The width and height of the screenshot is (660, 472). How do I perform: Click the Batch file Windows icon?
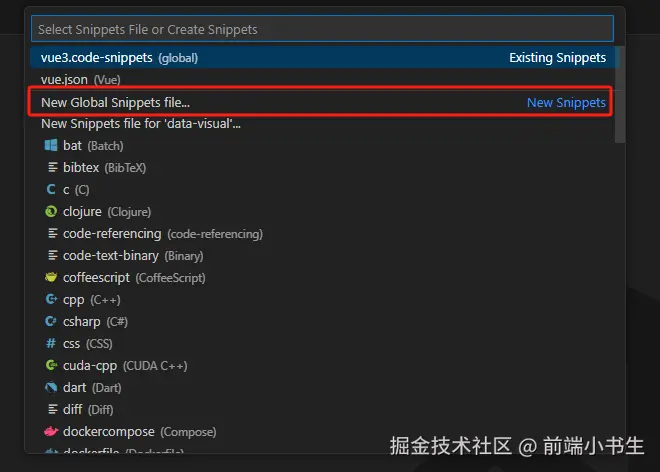tap(51, 146)
